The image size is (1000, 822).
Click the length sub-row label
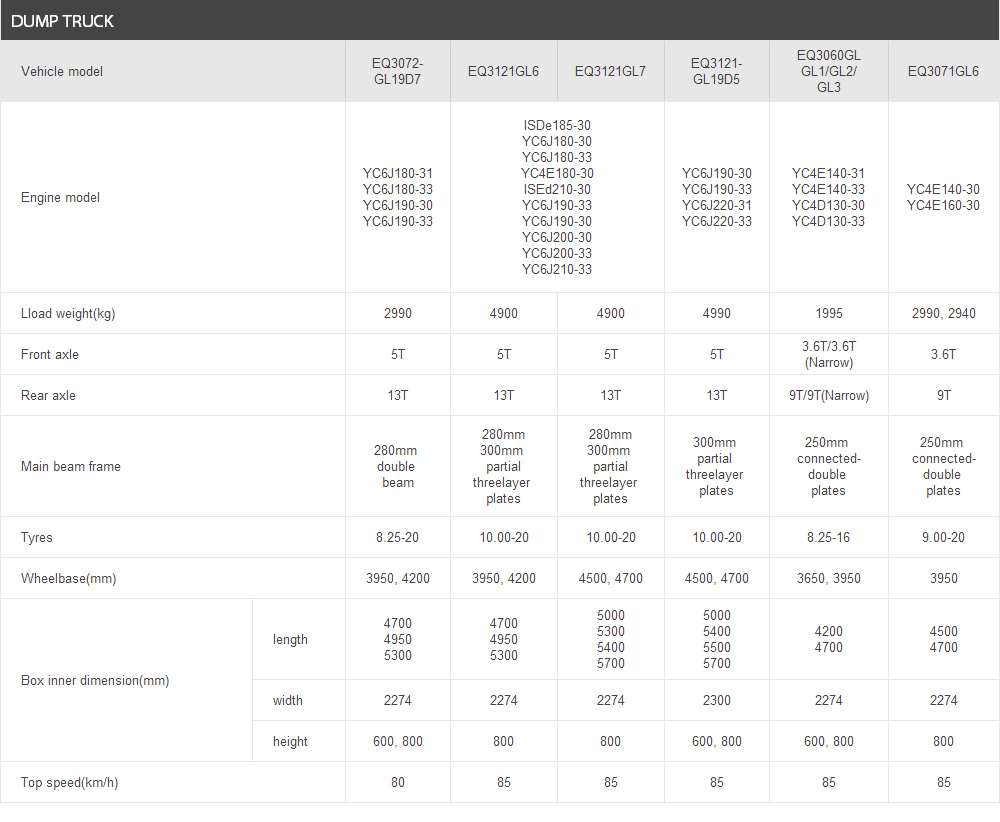(290, 640)
